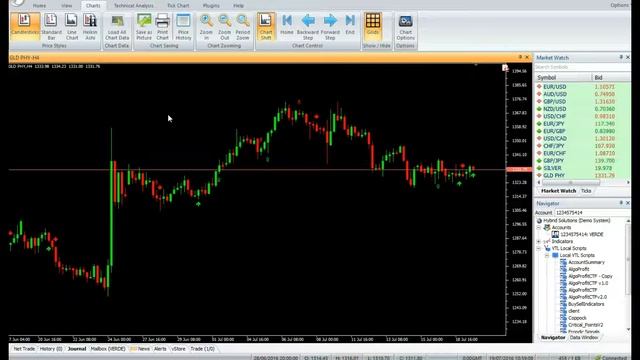Select the USD/CAD row
This screenshot has height=360, width=640.
click(x=582, y=138)
